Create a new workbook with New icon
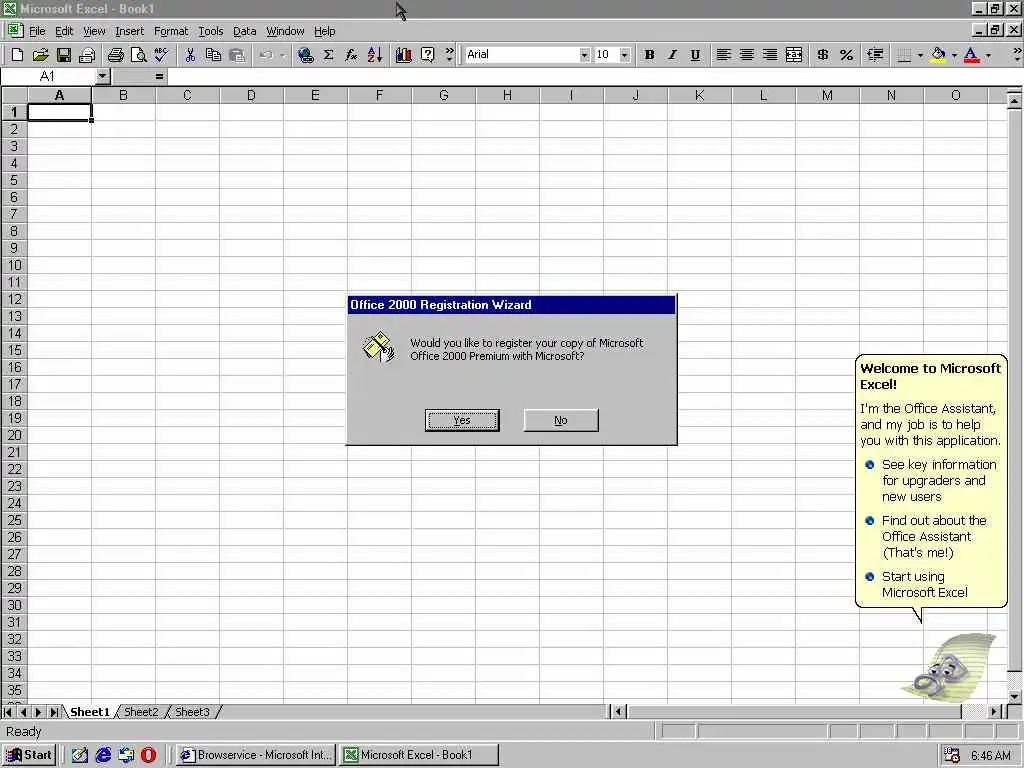This screenshot has width=1024, height=768. click(x=17, y=56)
